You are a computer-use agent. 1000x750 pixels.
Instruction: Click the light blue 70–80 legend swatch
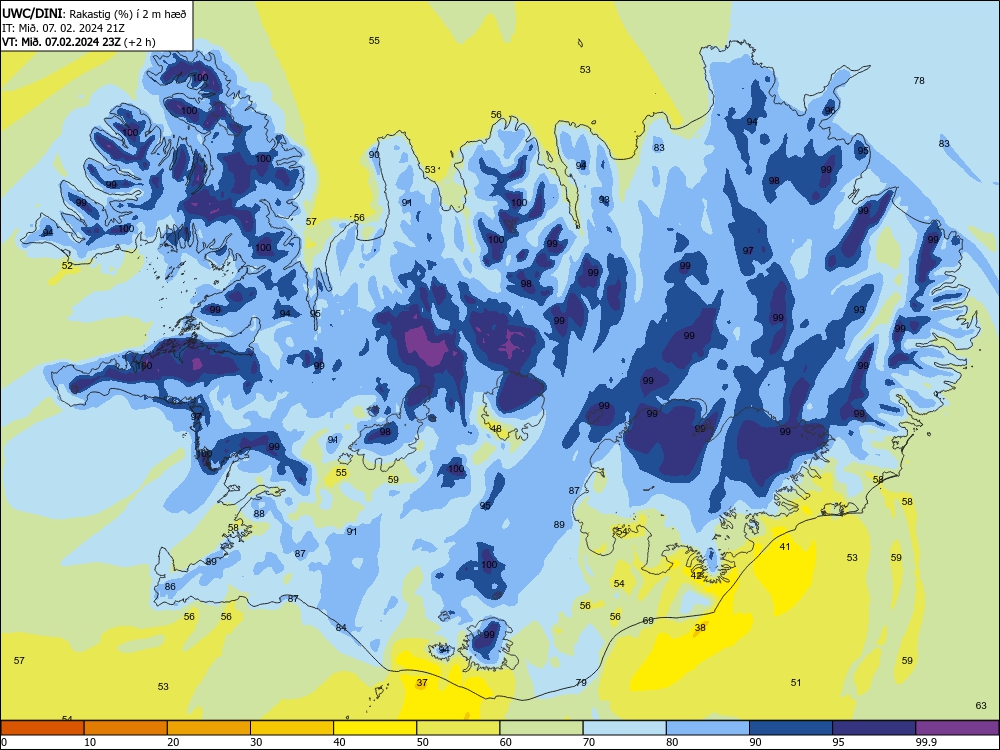click(624, 728)
